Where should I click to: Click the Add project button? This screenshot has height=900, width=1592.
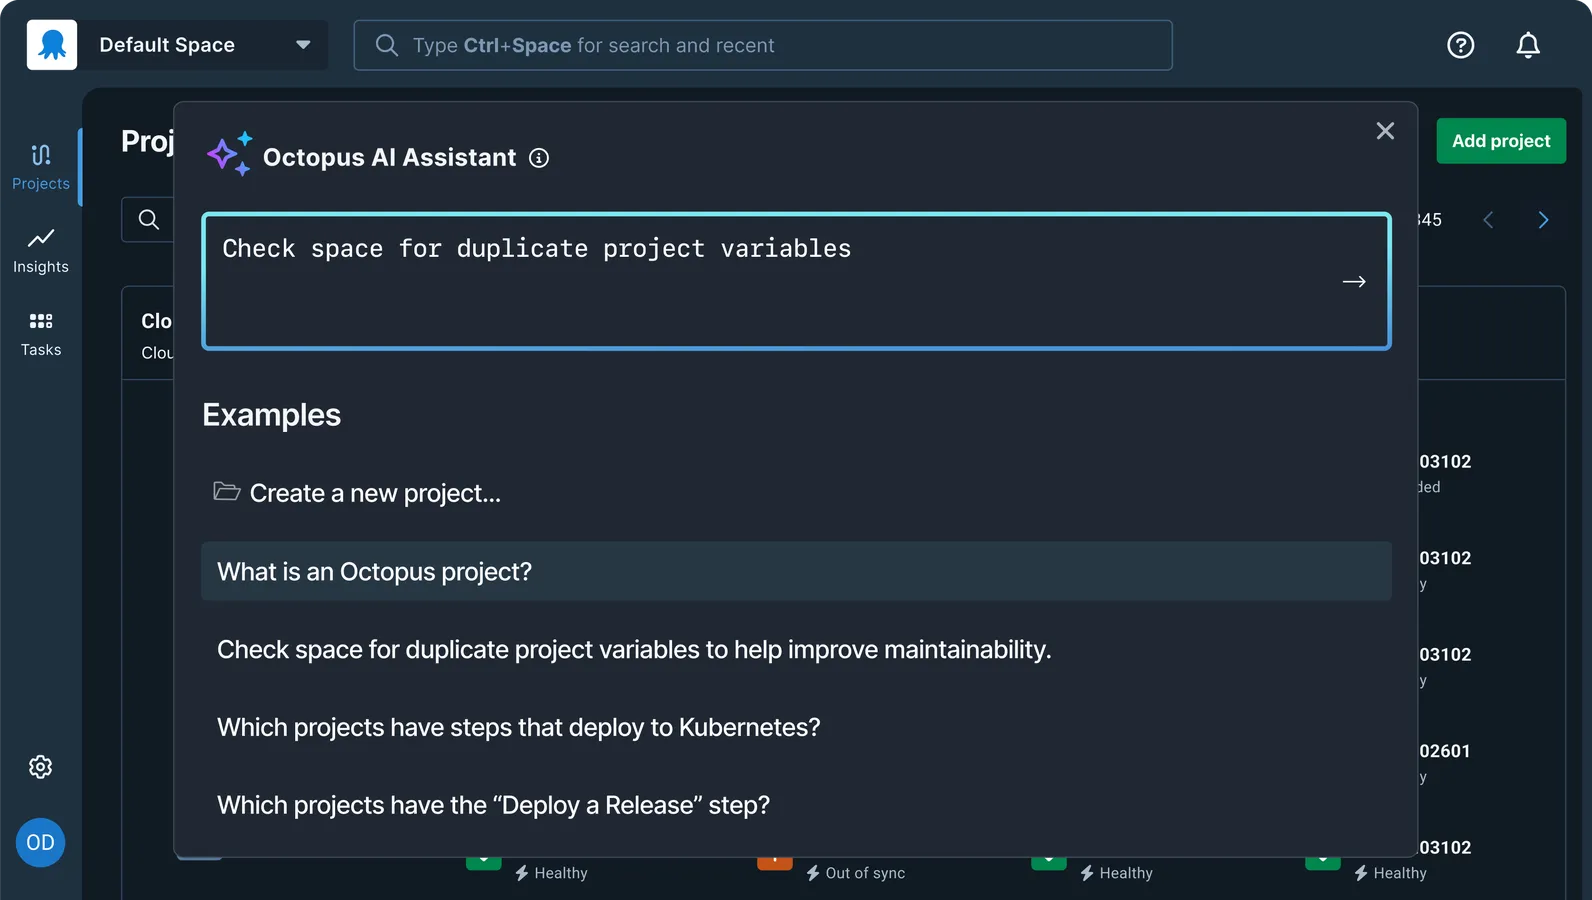(x=1501, y=141)
